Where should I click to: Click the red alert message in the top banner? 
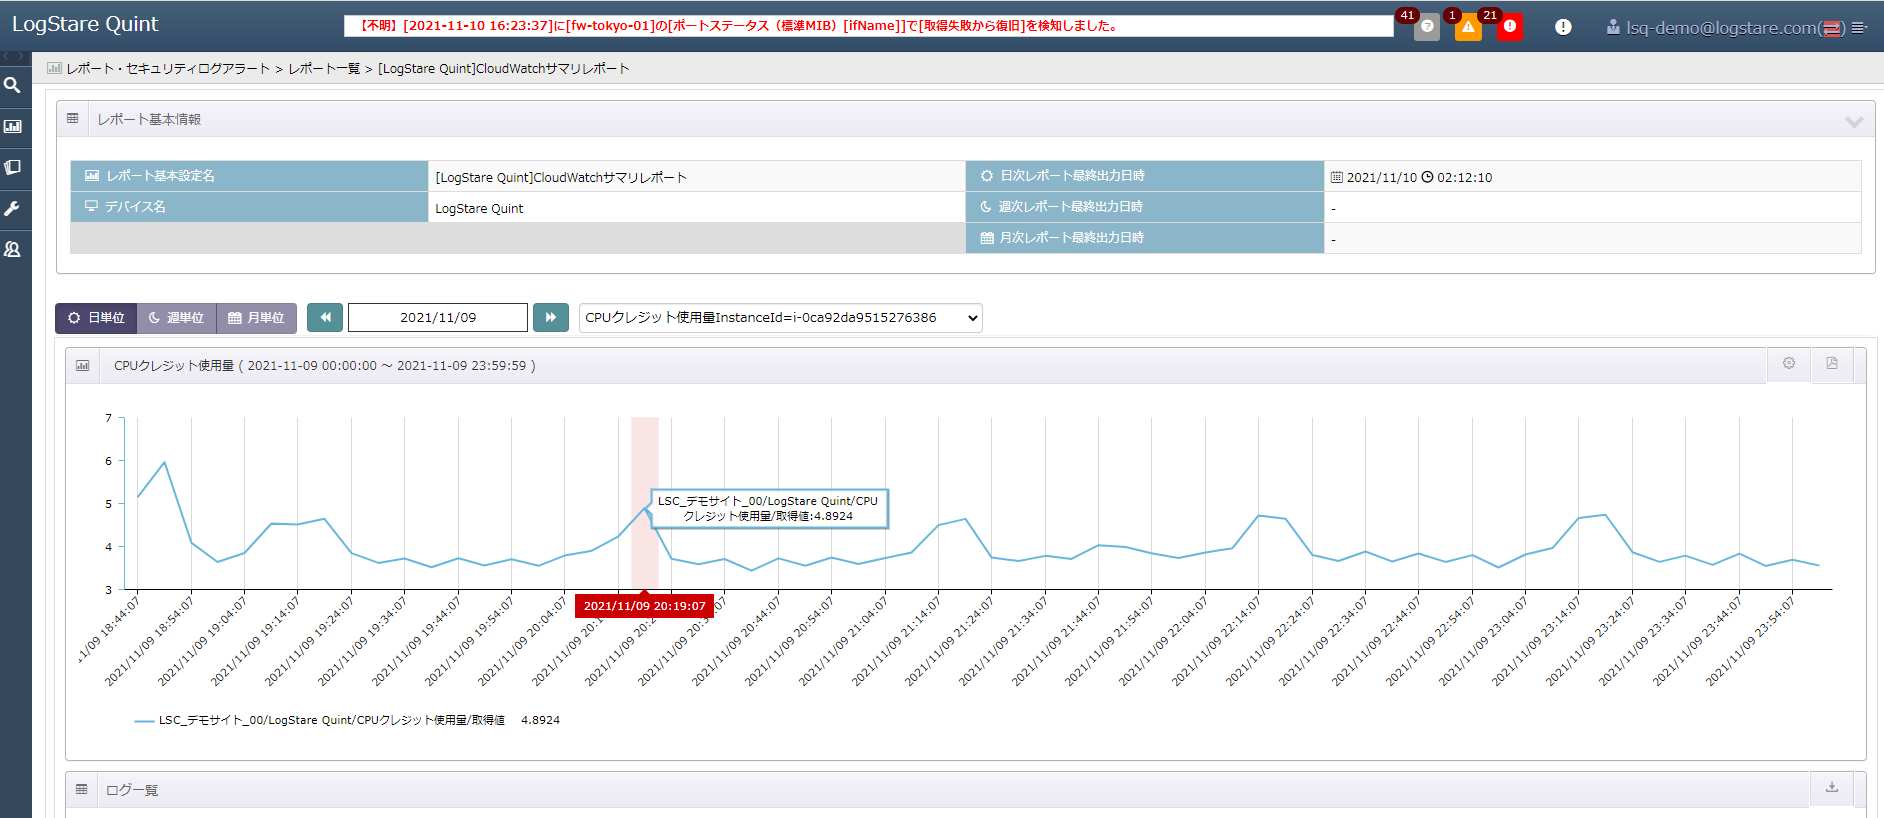739,26
